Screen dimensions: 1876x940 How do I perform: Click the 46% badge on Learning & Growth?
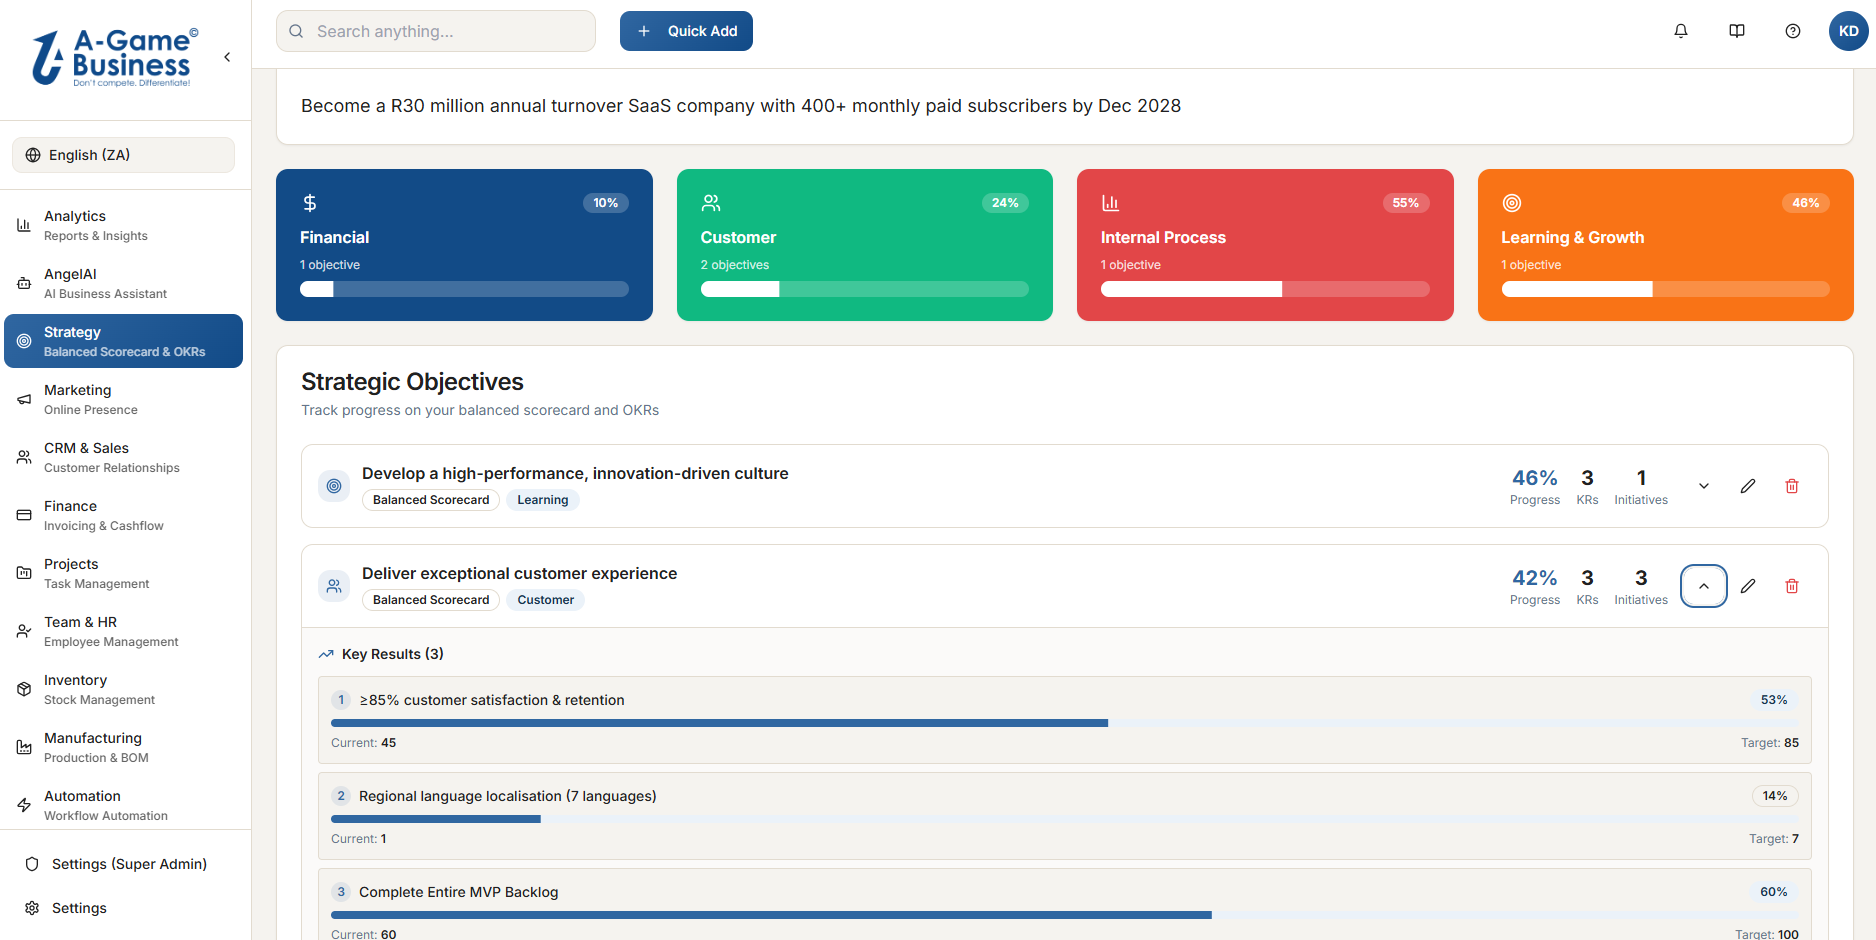1806,203
